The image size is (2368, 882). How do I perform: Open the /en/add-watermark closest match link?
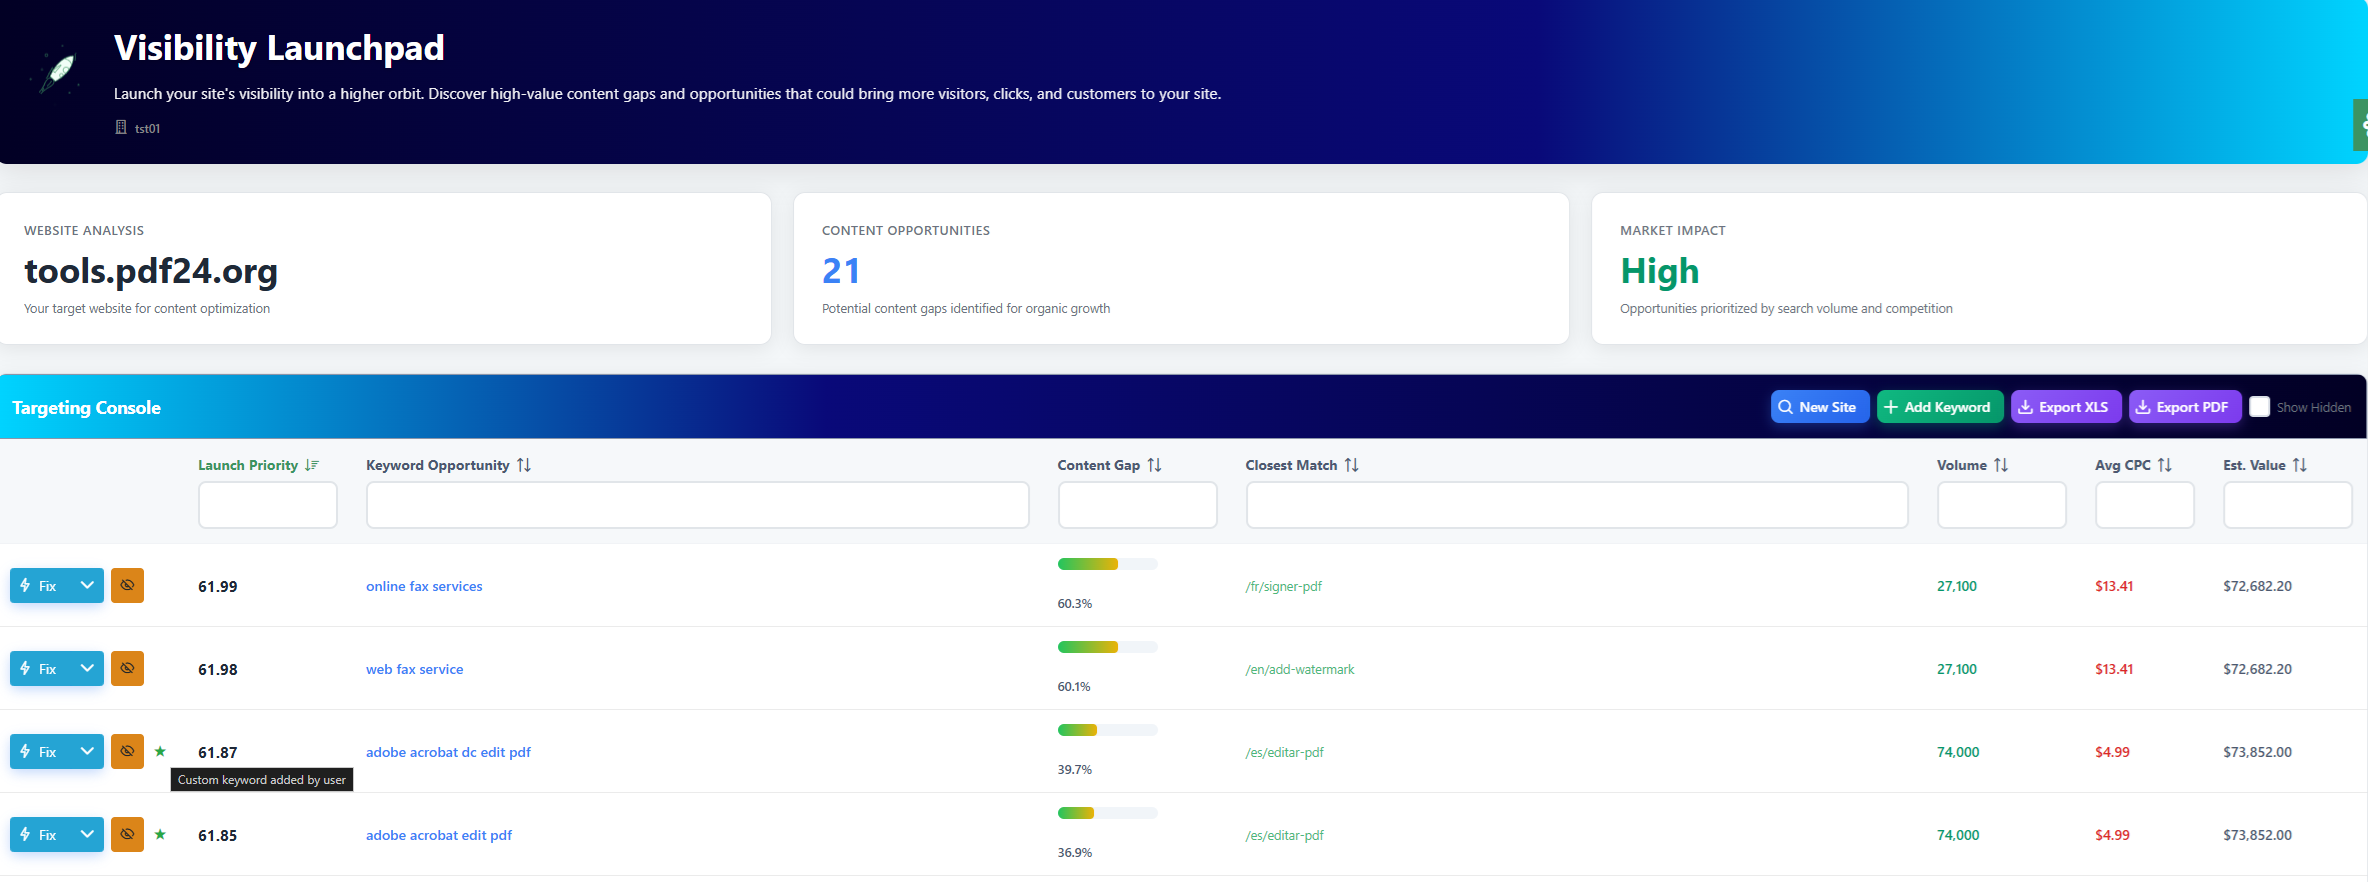click(x=1300, y=669)
